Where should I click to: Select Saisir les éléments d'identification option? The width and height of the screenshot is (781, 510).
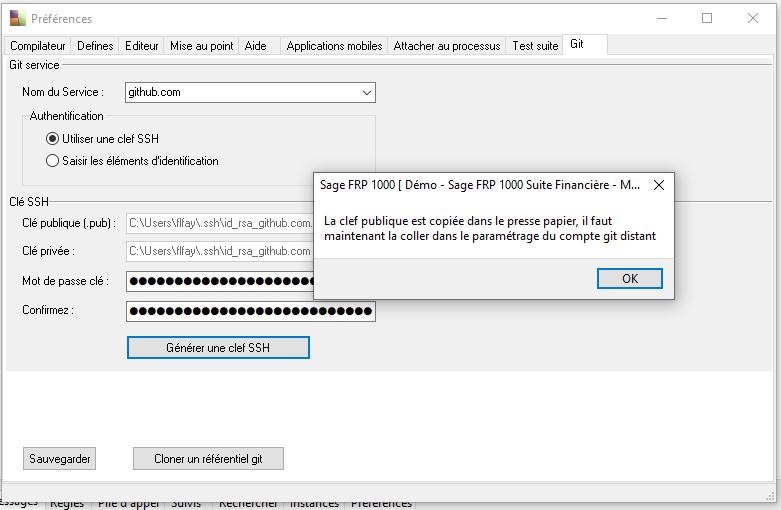point(132,161)
